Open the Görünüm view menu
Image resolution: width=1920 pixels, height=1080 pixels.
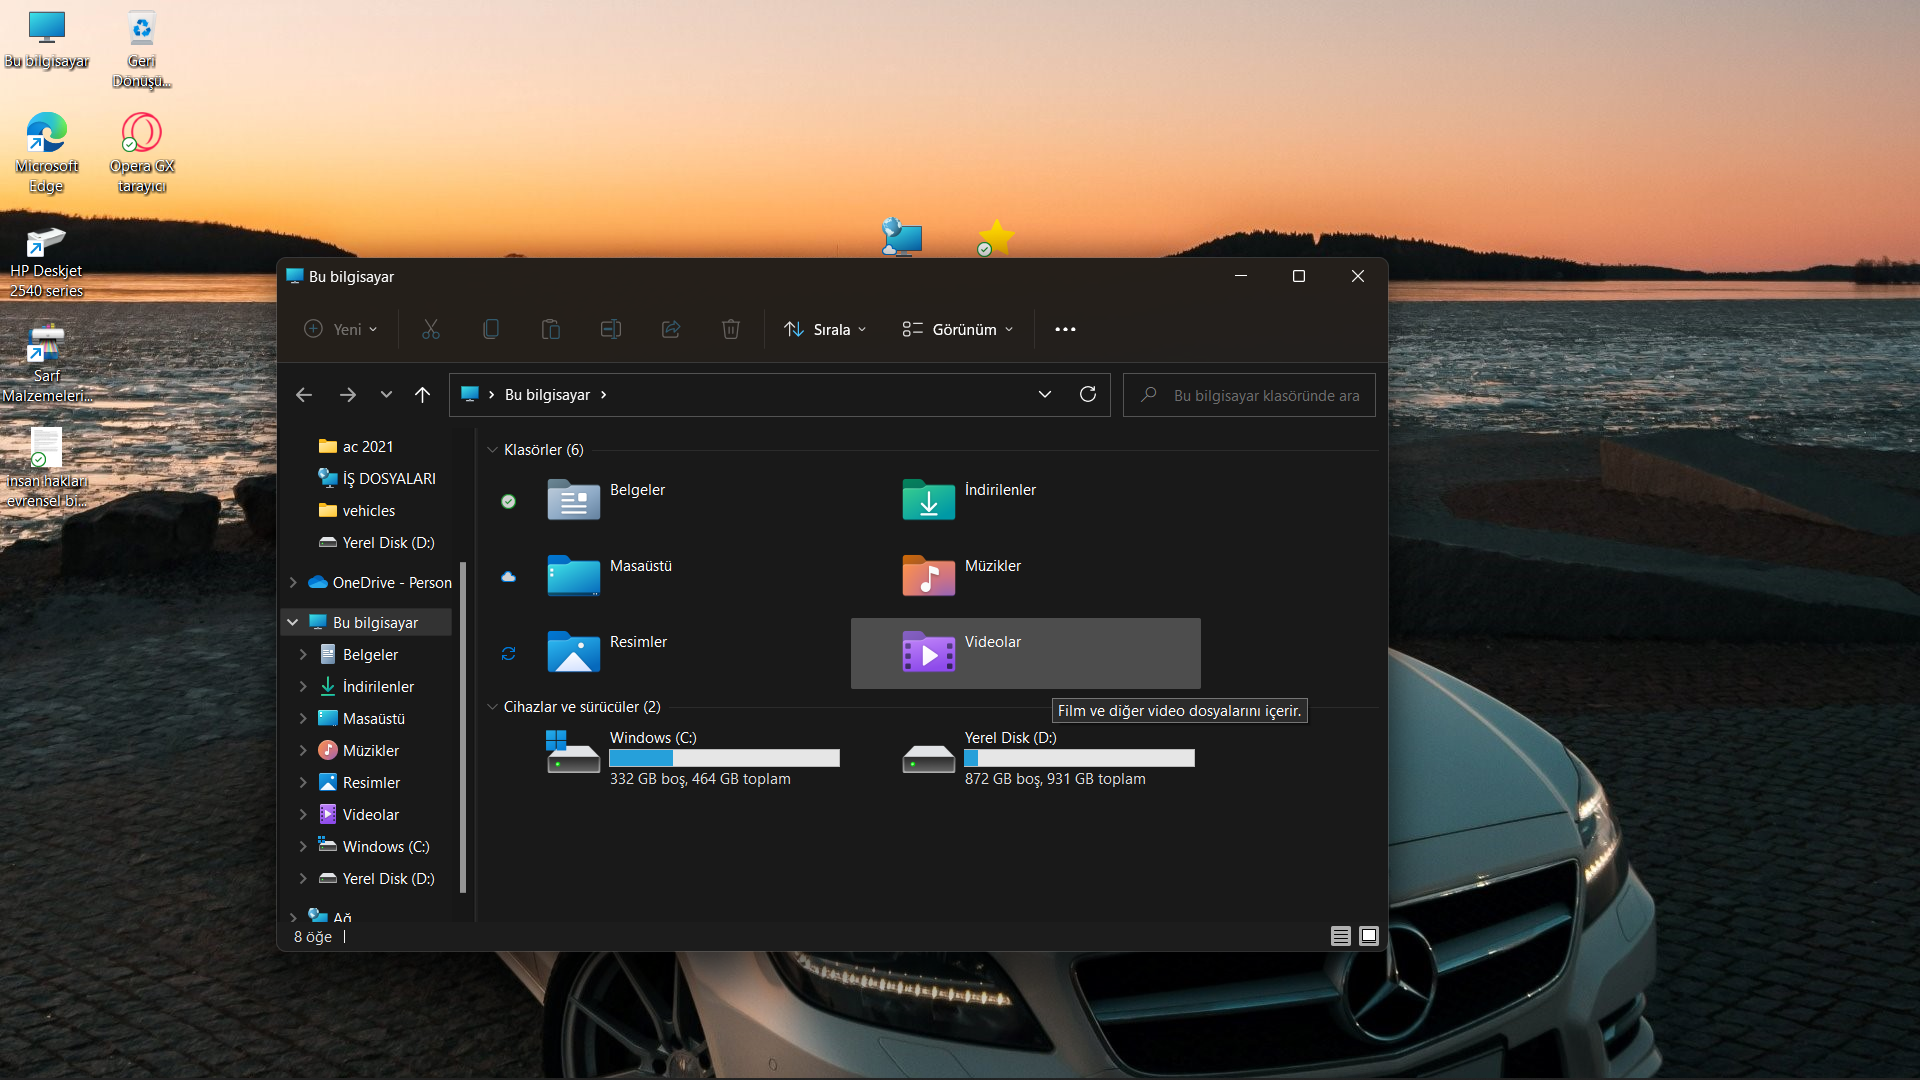coord(958,329)
